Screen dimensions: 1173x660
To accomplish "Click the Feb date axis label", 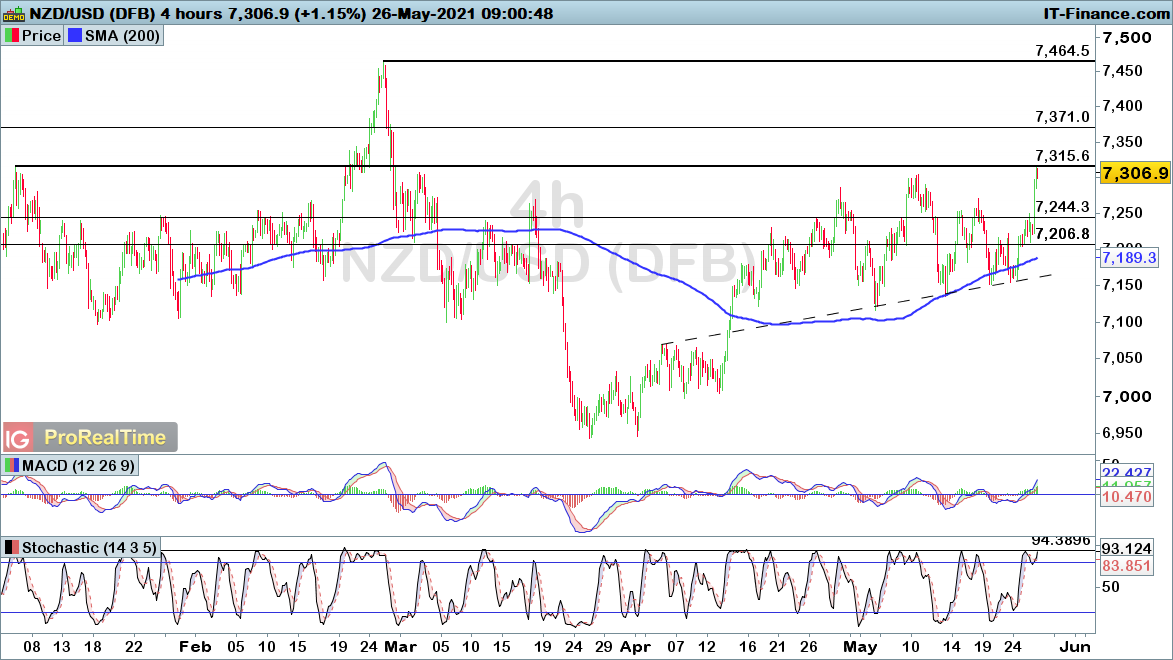I will (x=195, y=647).
